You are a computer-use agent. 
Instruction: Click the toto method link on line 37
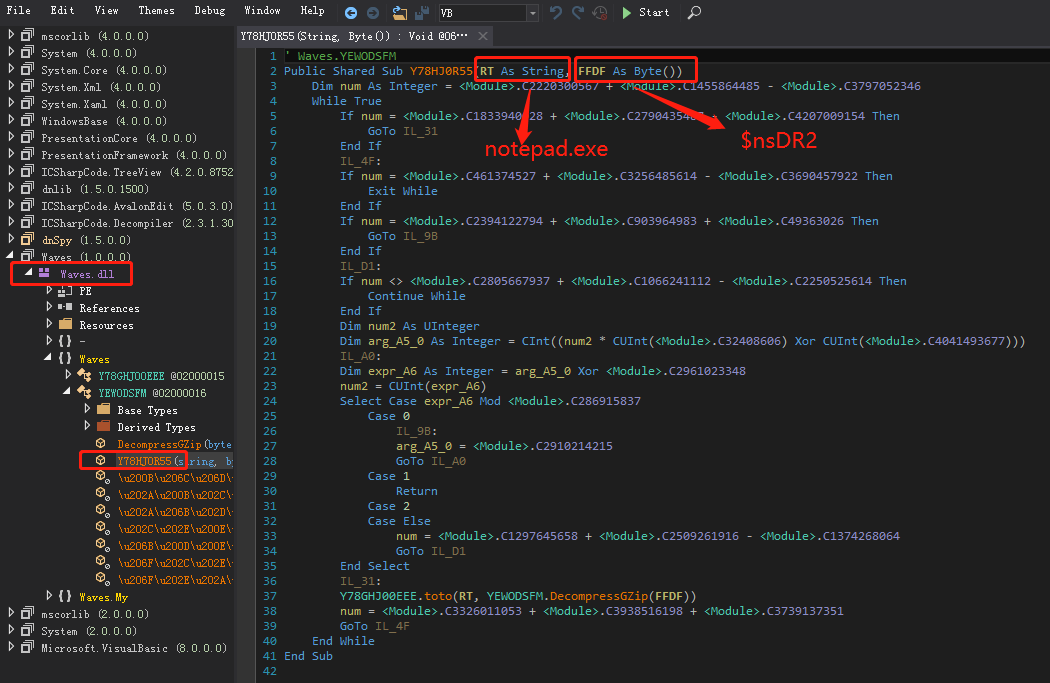(438, 596)
